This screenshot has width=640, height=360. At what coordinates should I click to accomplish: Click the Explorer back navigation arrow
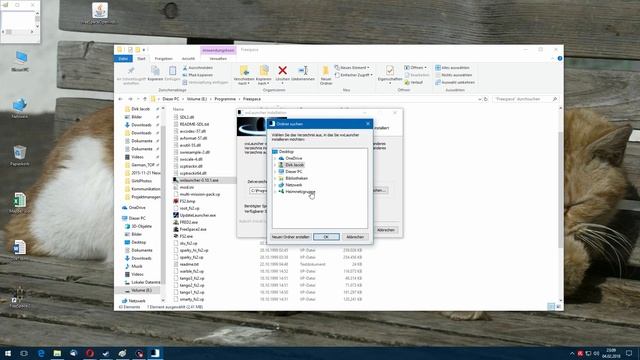[120, 99]
